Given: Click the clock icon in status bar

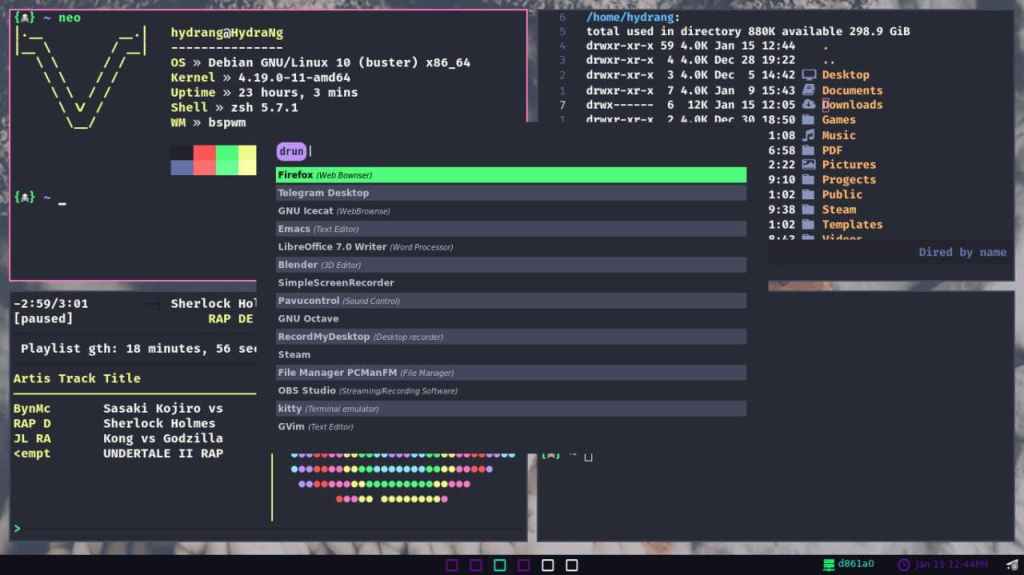Looking at the screenshot, I should click(x=904, y=565).
